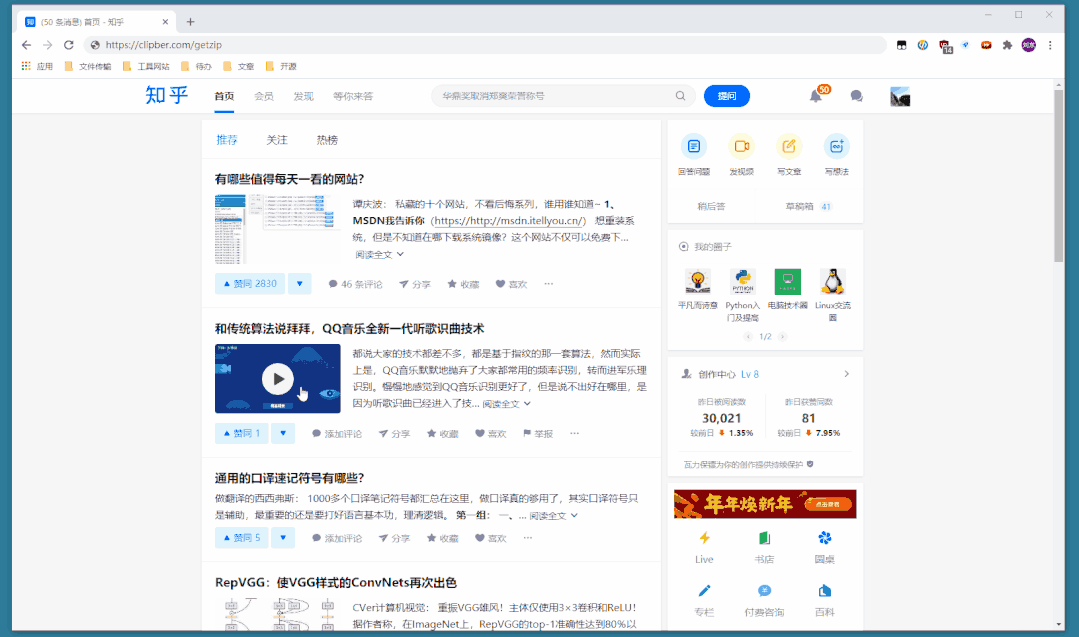The width and height of the screenshot is (1079, 637).
Task: Click the search magnifier icon
Action: tap(680, 96)
